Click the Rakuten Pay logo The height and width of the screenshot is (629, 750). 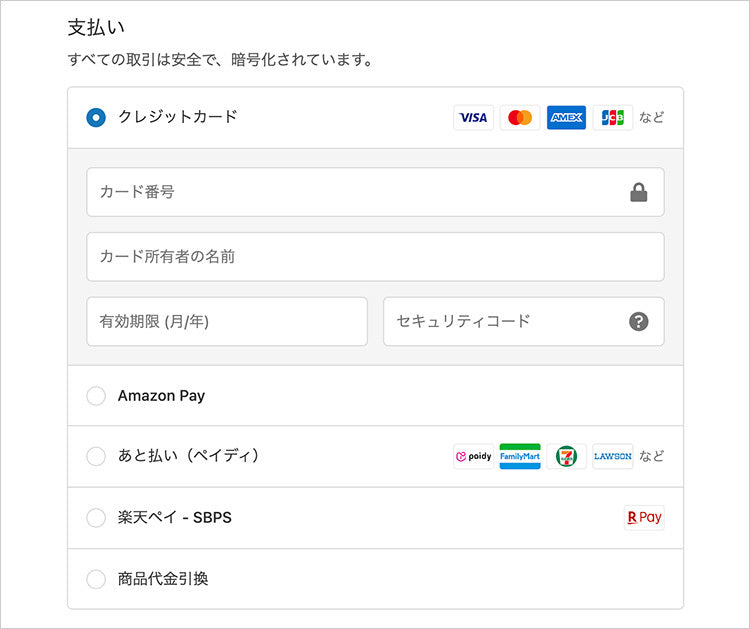(644, 518)
